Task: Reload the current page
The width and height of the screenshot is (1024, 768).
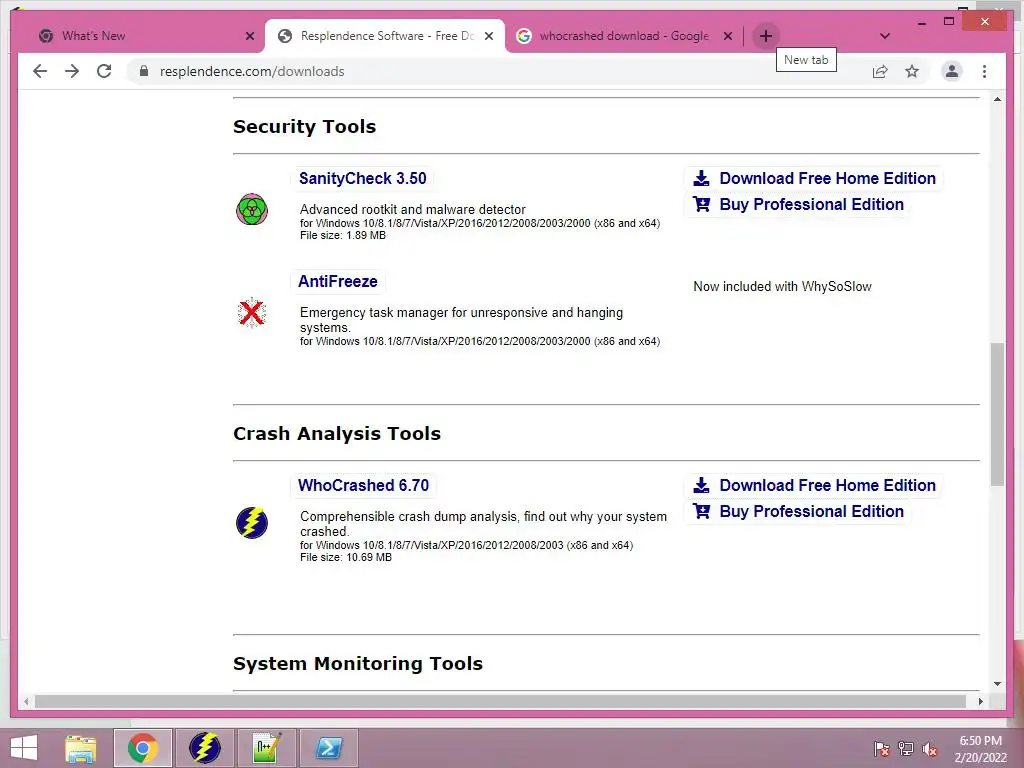Action: point(104,71)
